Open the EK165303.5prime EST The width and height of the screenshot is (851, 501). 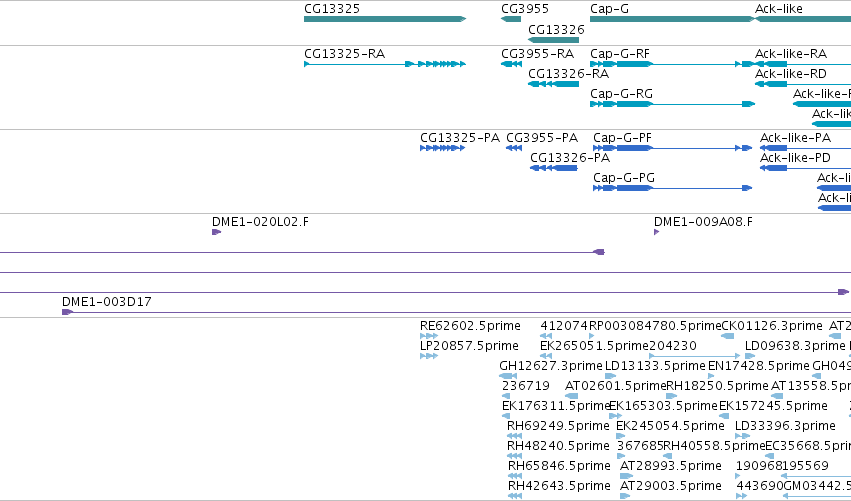(615, 416)
